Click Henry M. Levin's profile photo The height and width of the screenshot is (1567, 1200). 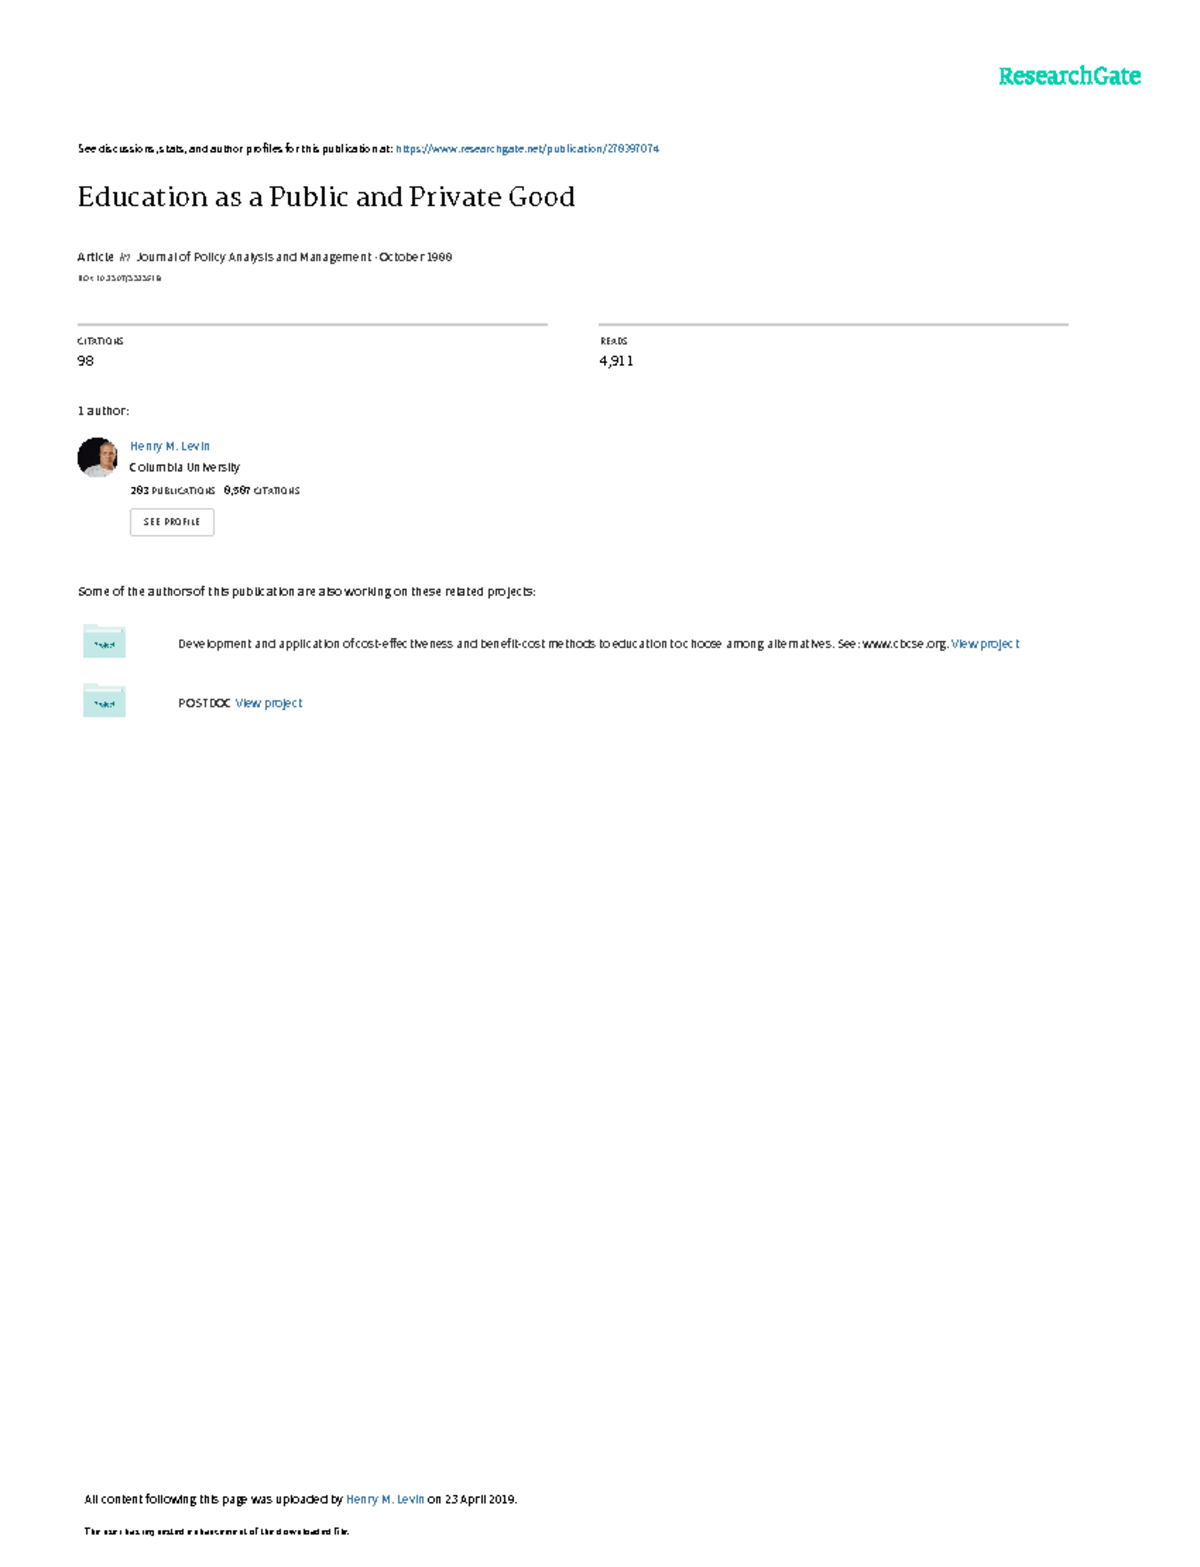click(97, 457)
